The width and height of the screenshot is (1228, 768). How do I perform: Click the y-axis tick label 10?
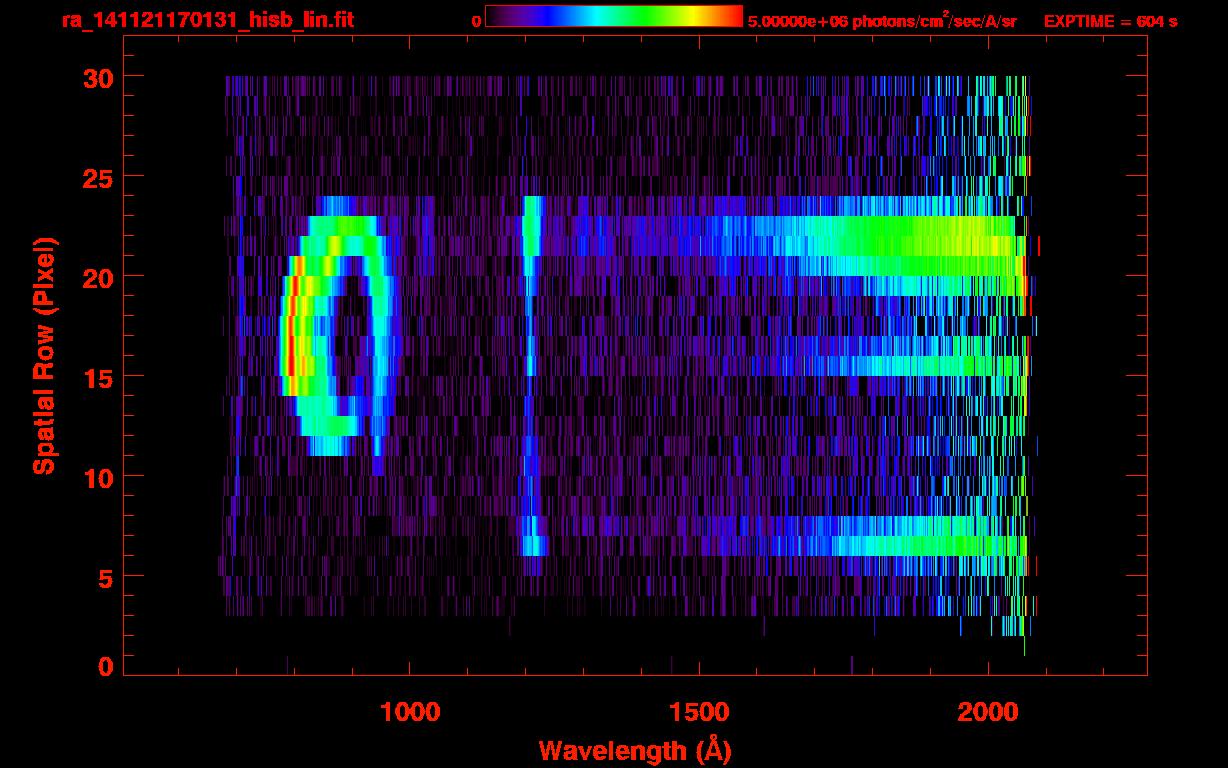click(96, 477)
